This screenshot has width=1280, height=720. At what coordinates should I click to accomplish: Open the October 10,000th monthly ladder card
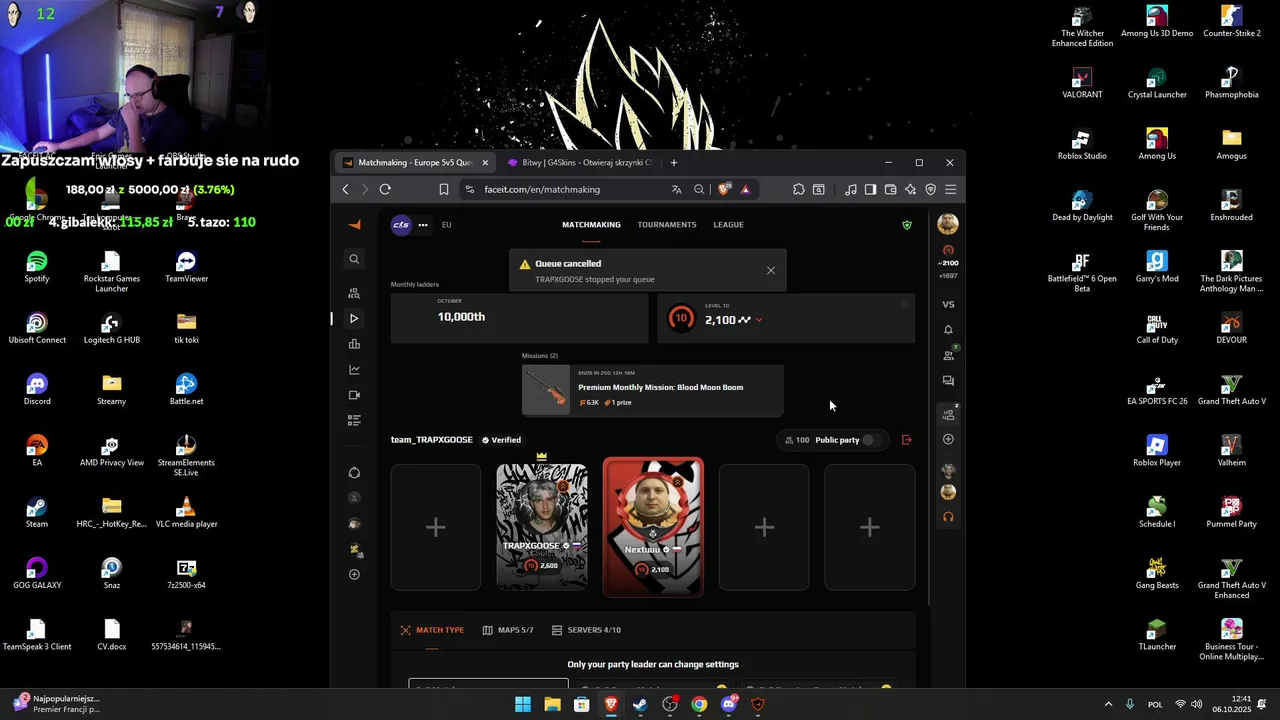click(x=519, y=318)
